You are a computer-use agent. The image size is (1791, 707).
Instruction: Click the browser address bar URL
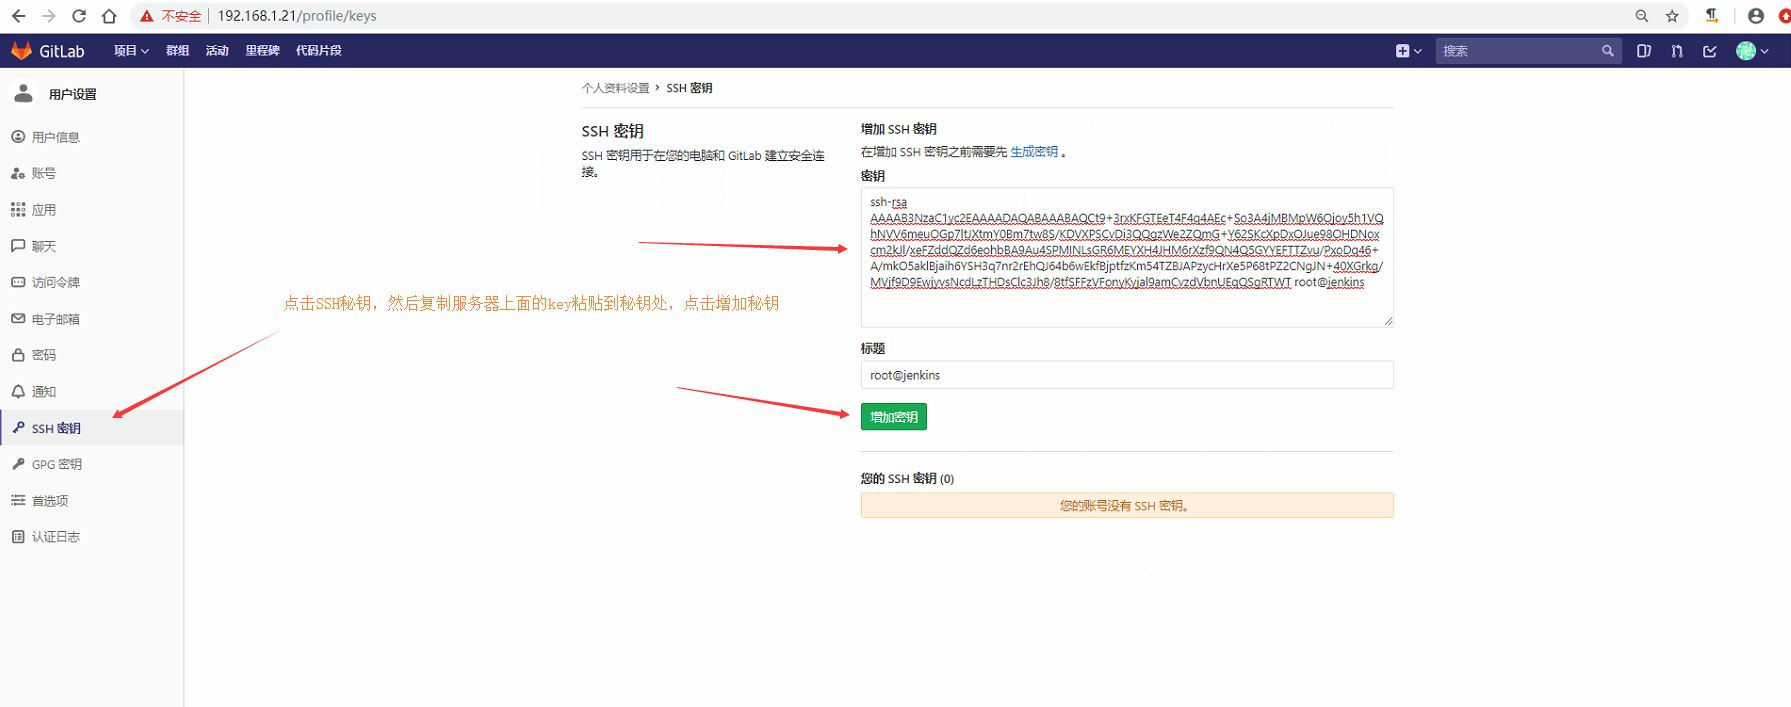pos(297,16)
